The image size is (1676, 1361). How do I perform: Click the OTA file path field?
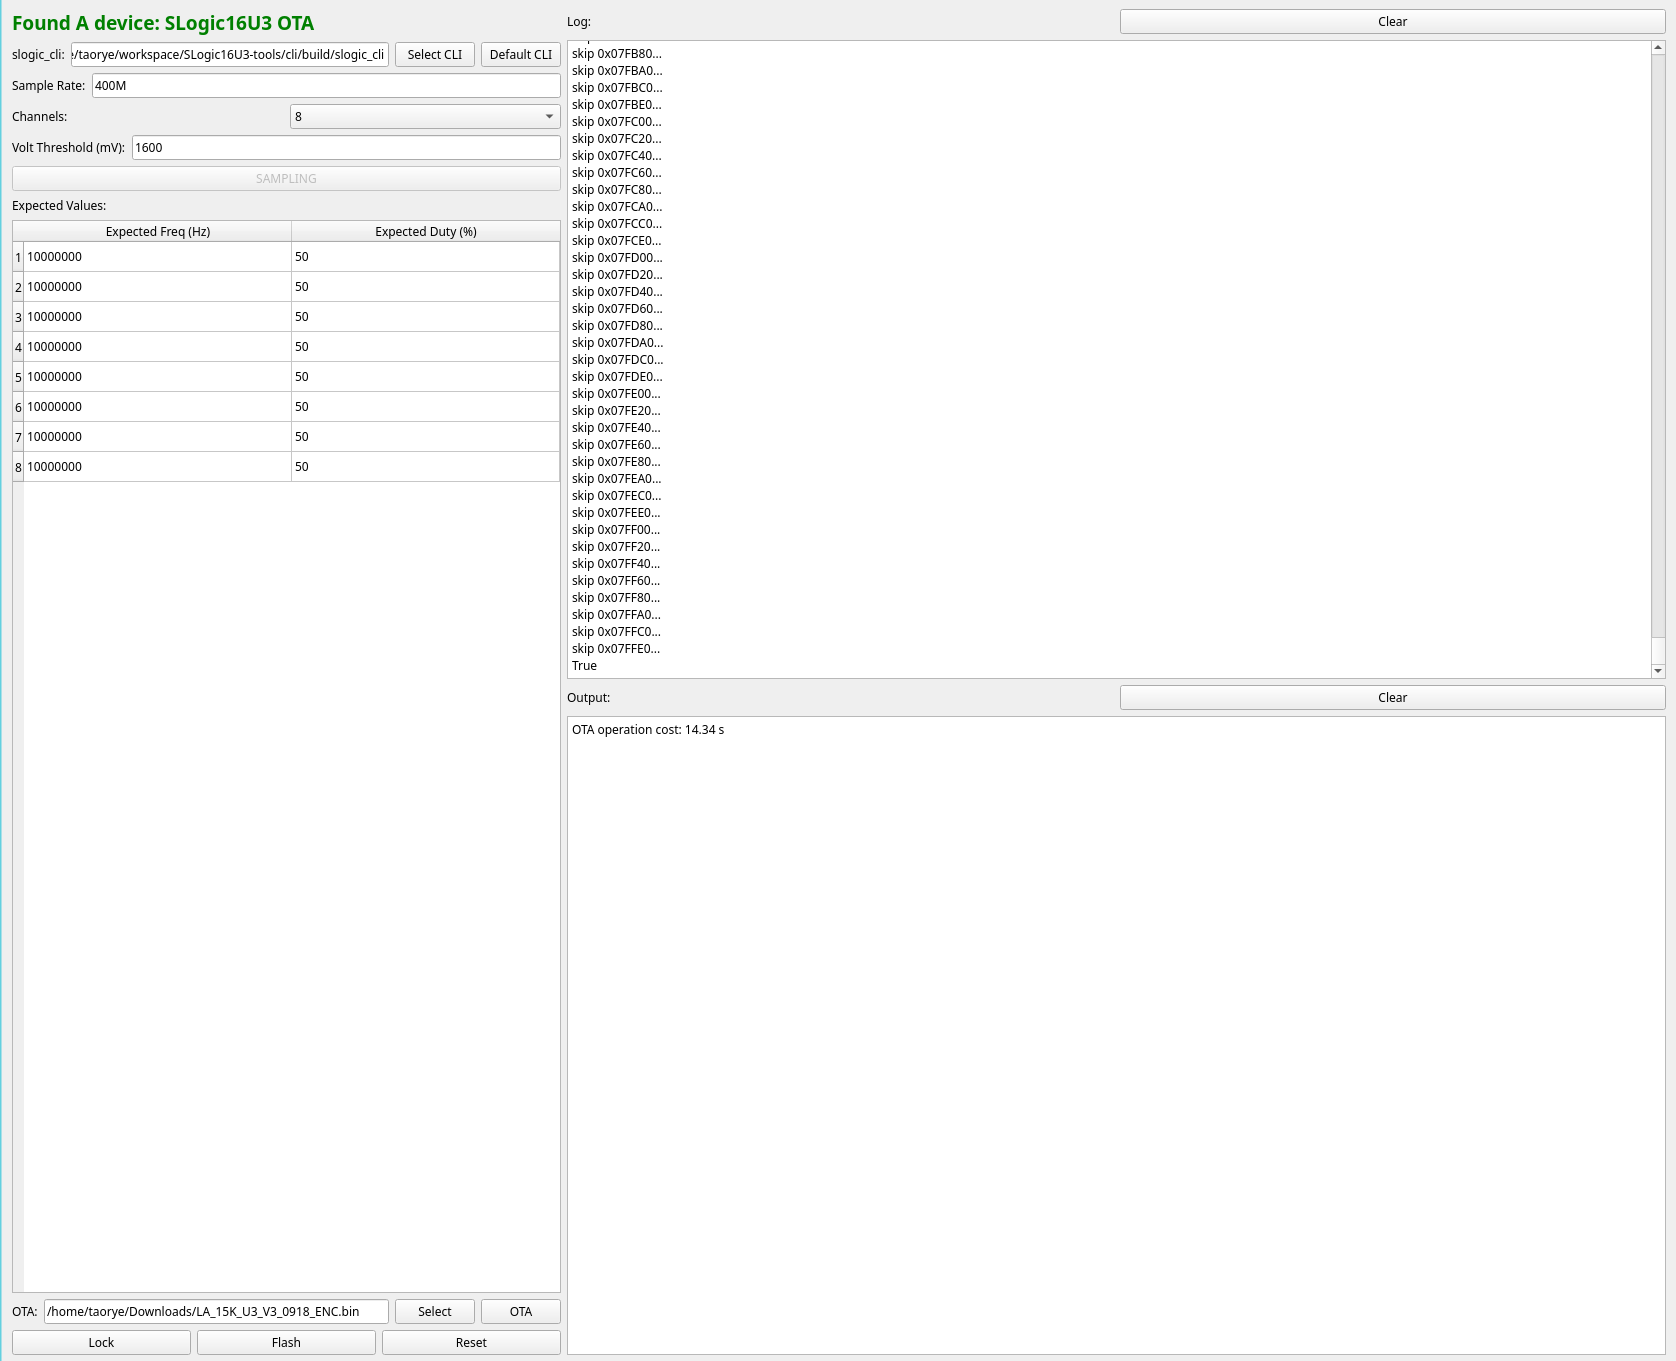pos(216,1312)
